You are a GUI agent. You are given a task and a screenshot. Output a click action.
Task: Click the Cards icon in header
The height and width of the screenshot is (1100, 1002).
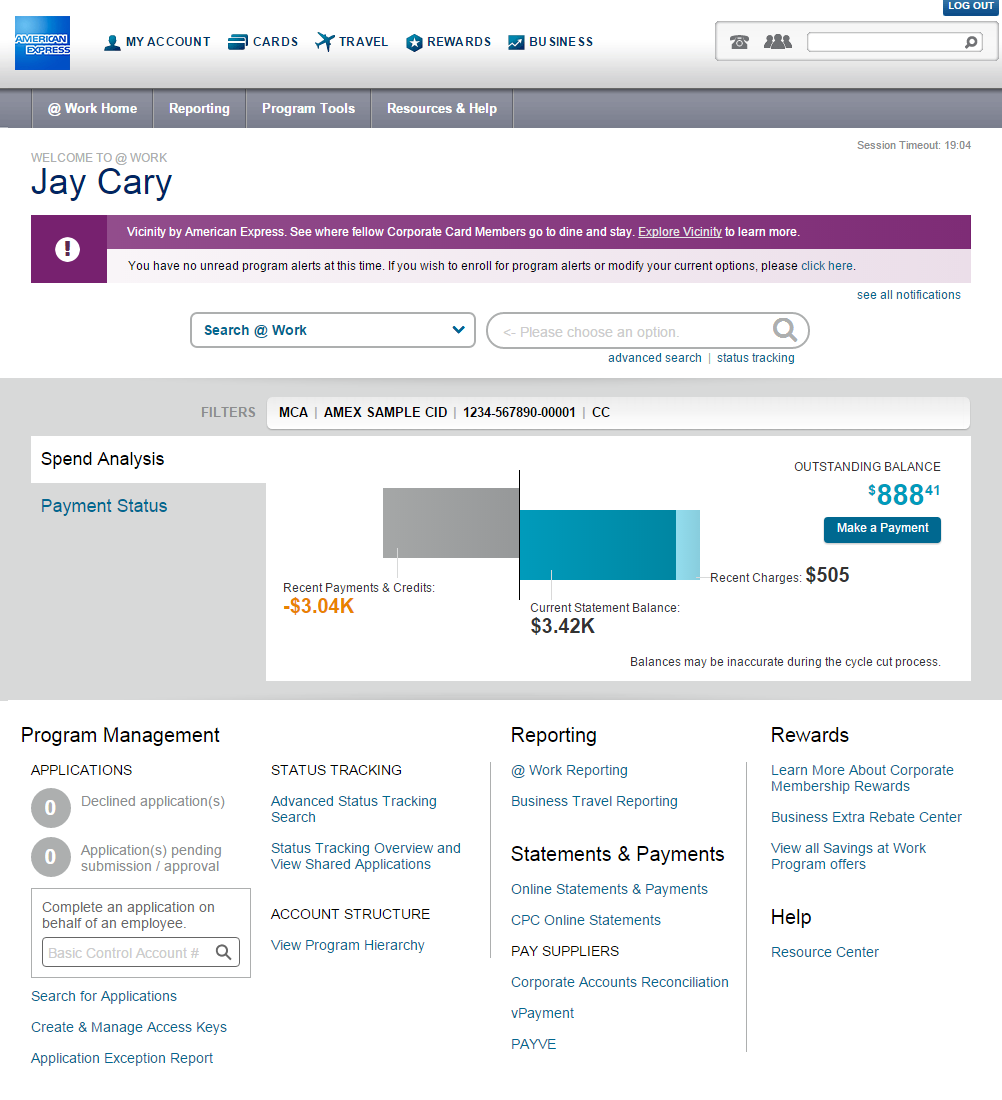238,42
